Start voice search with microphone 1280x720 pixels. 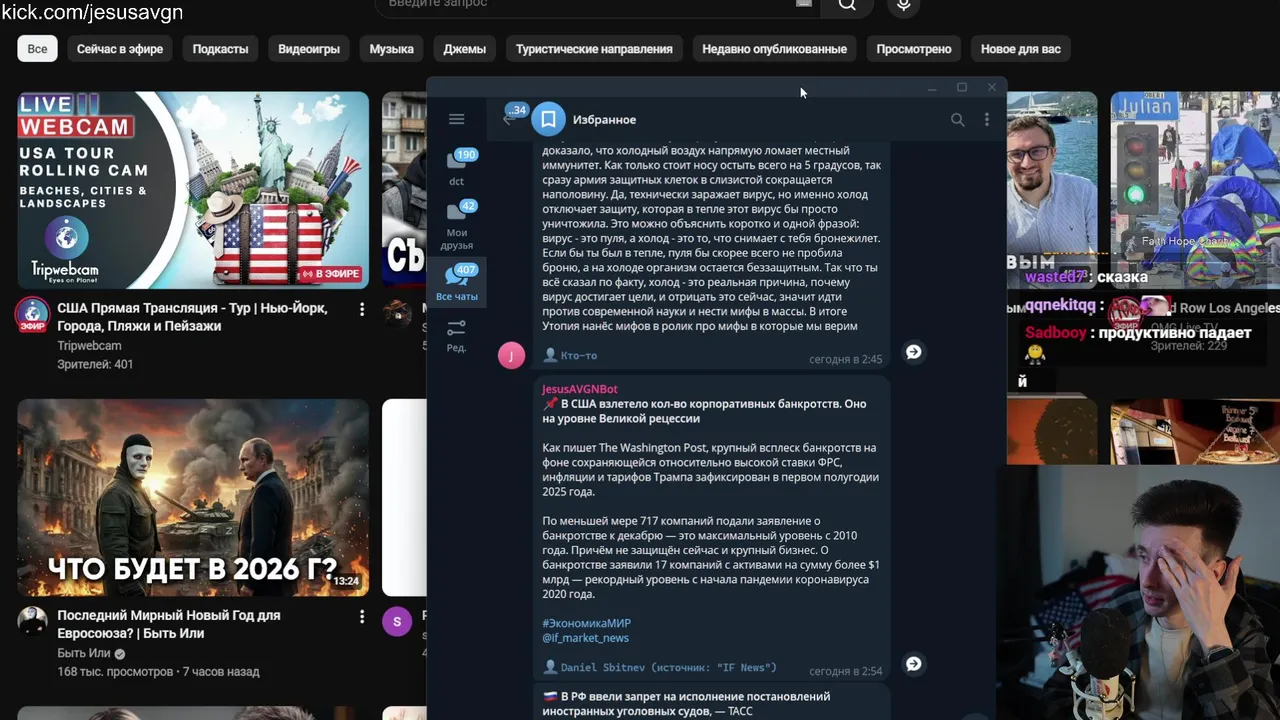click(903, 5)
